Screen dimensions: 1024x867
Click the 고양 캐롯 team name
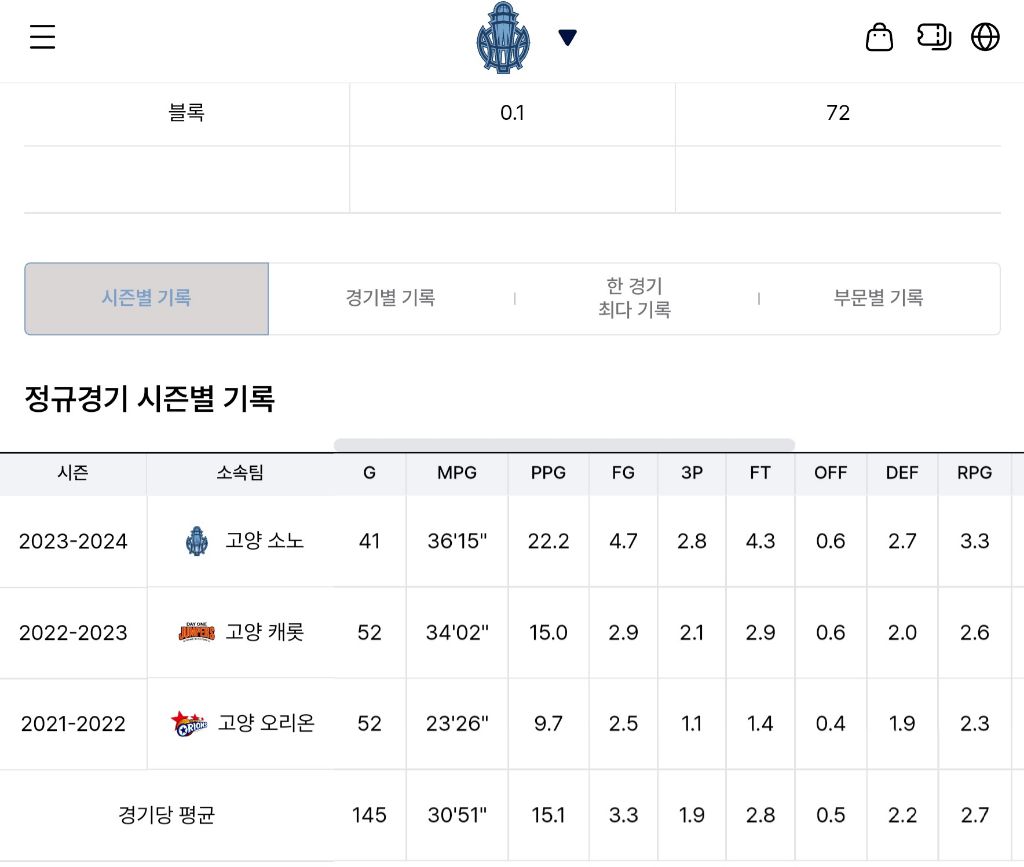264,632
